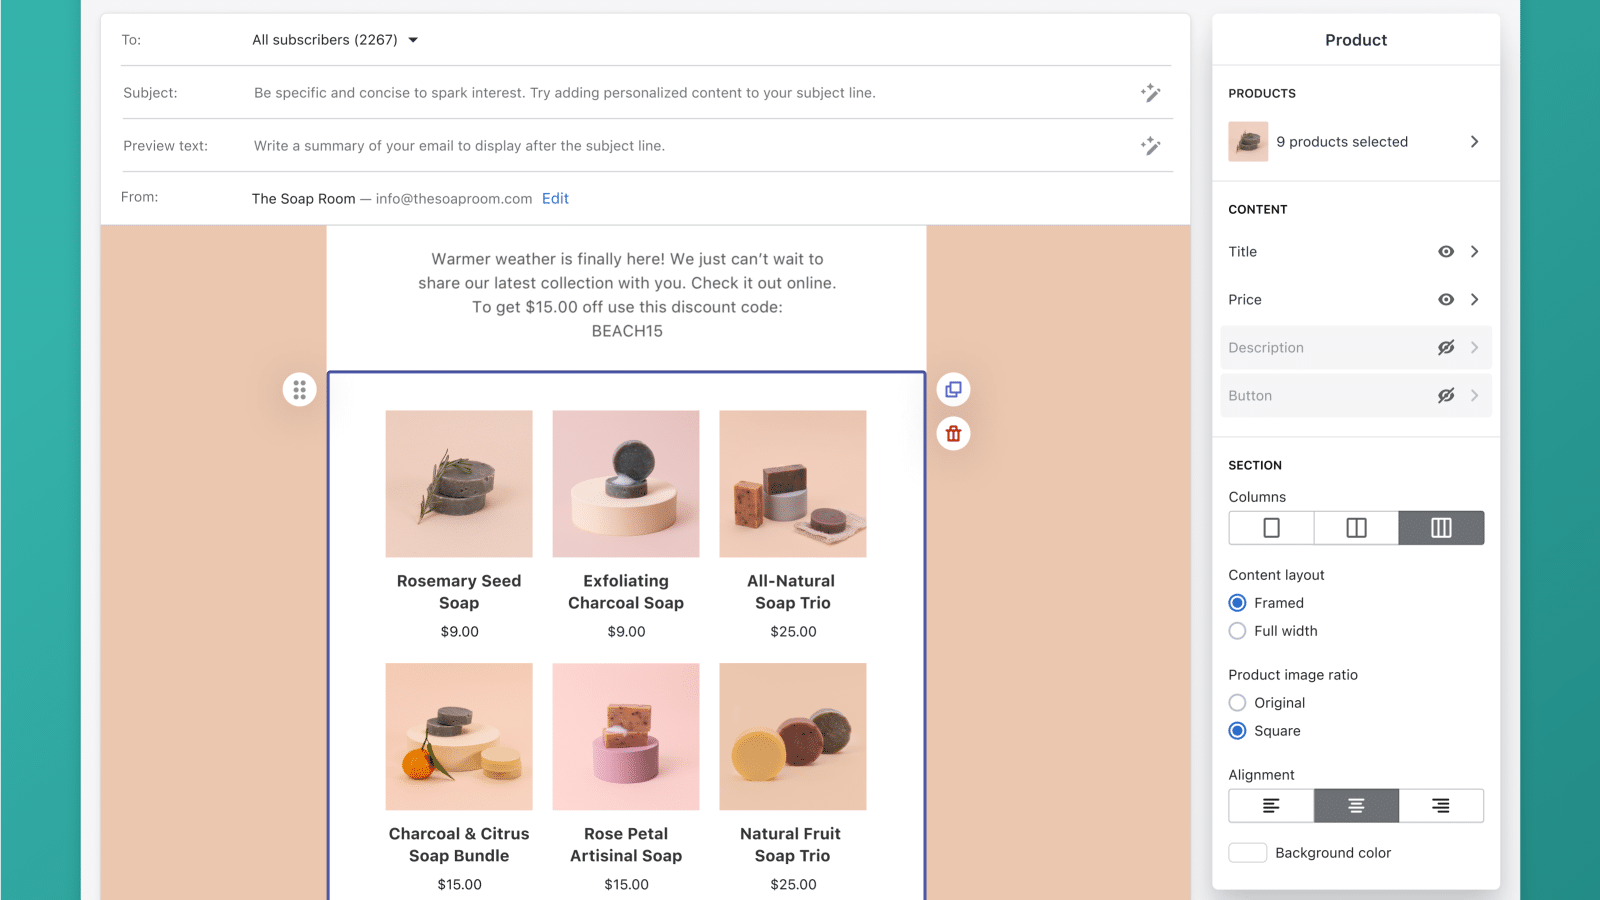This screenshot has width=1600, height=900.
Task: Set alignment to left
Action: click(1270, 805)
